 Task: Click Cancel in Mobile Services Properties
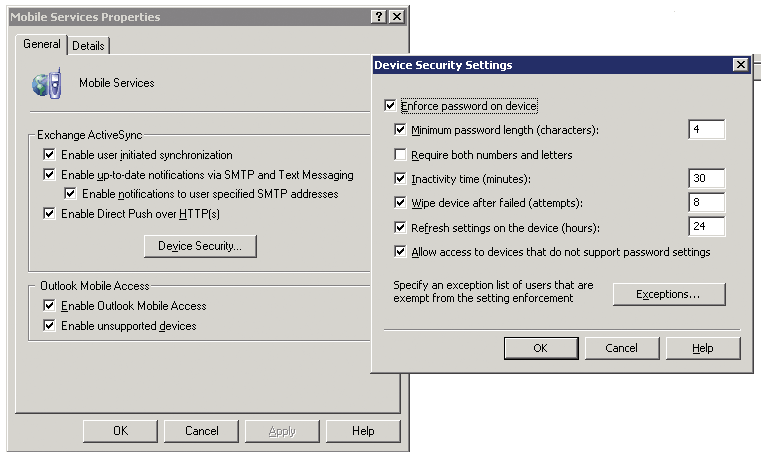pyautogui.click(x=201, y=431)
